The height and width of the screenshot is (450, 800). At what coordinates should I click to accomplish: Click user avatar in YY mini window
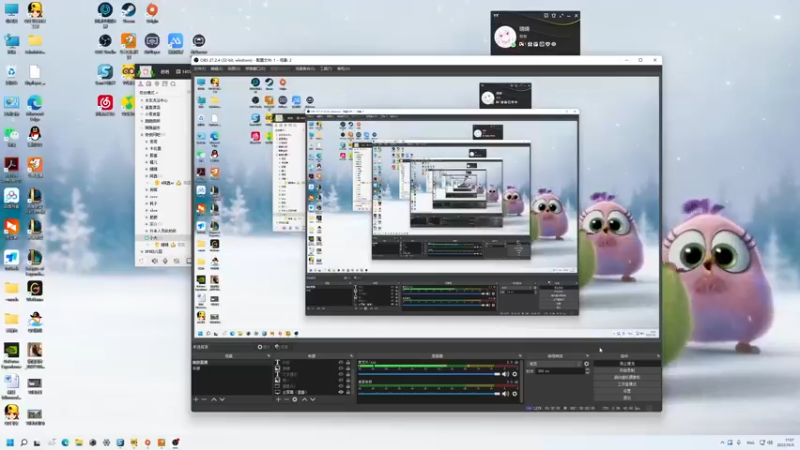(505, 37)
